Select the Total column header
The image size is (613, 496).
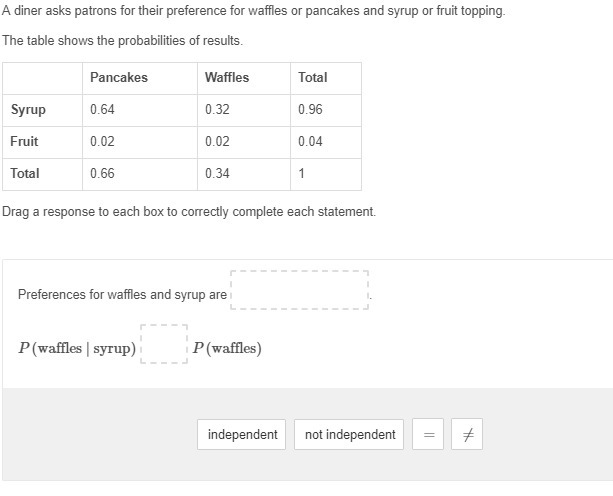(x=313, y=78)
